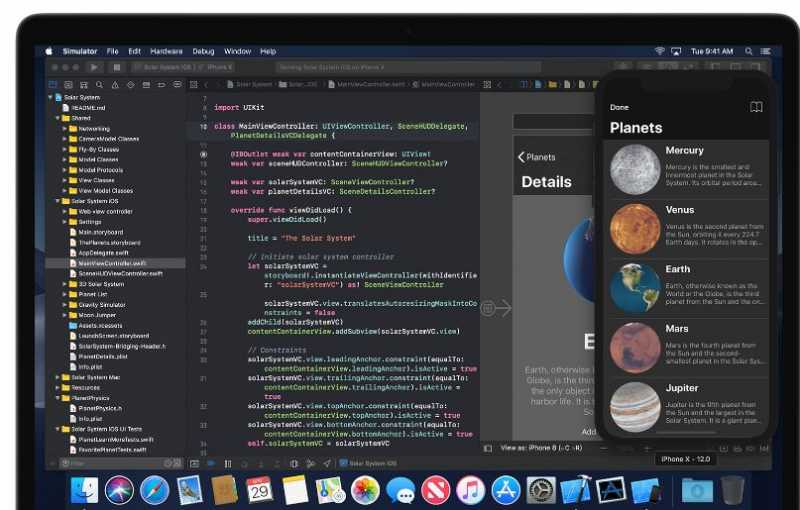Stop the running scheme
800x510 pixels.
click(116, 67)
